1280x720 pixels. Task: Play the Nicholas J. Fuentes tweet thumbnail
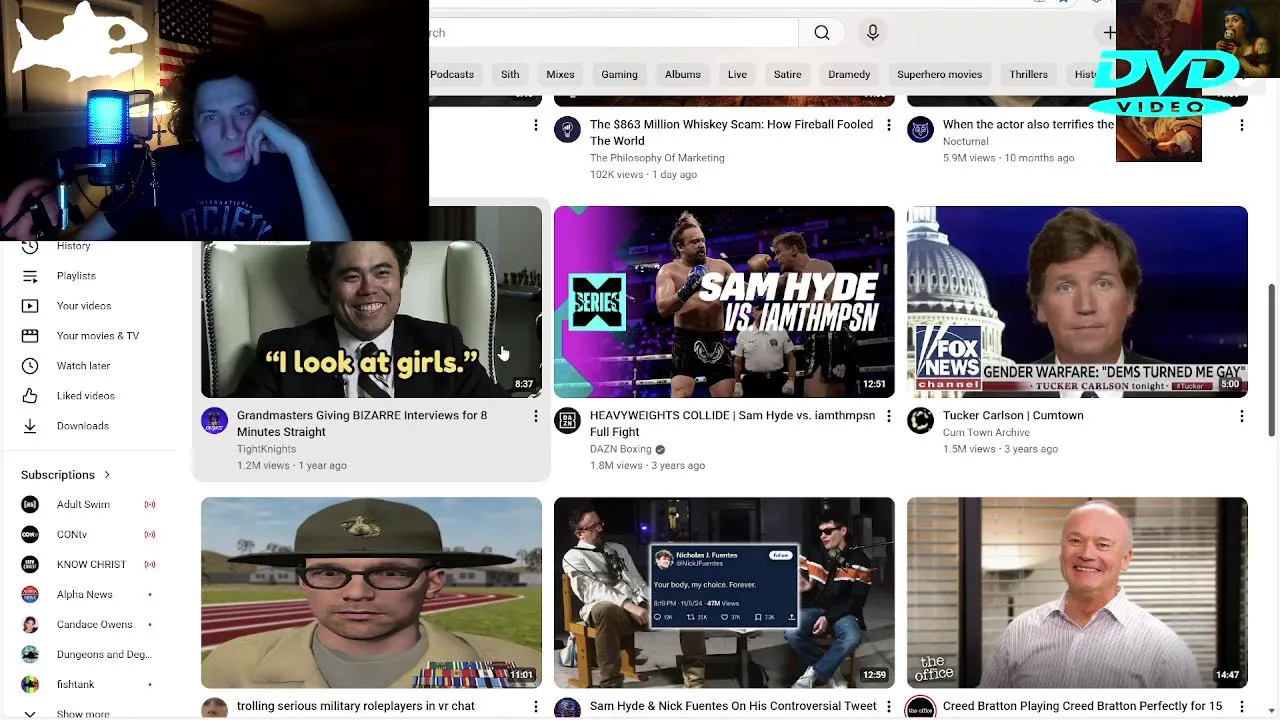pos(724,592)
